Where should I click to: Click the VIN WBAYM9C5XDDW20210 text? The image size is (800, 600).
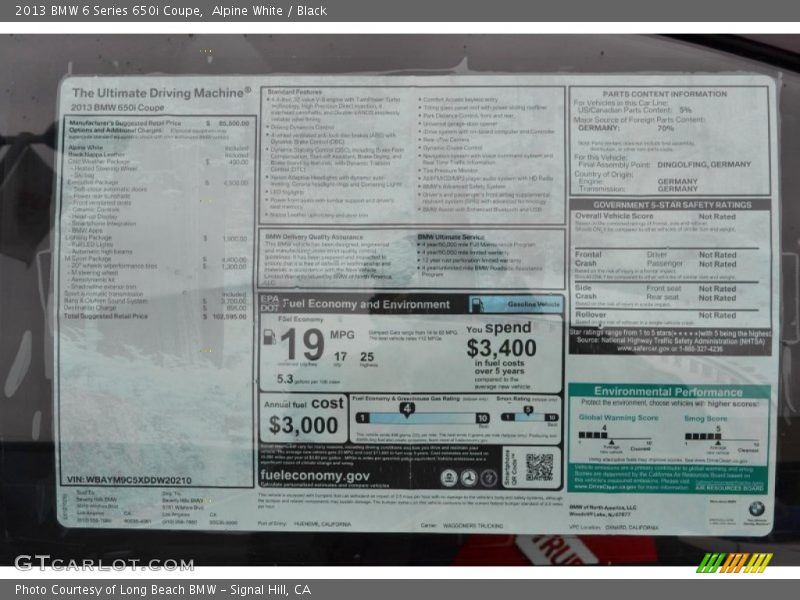pos(129,480)
